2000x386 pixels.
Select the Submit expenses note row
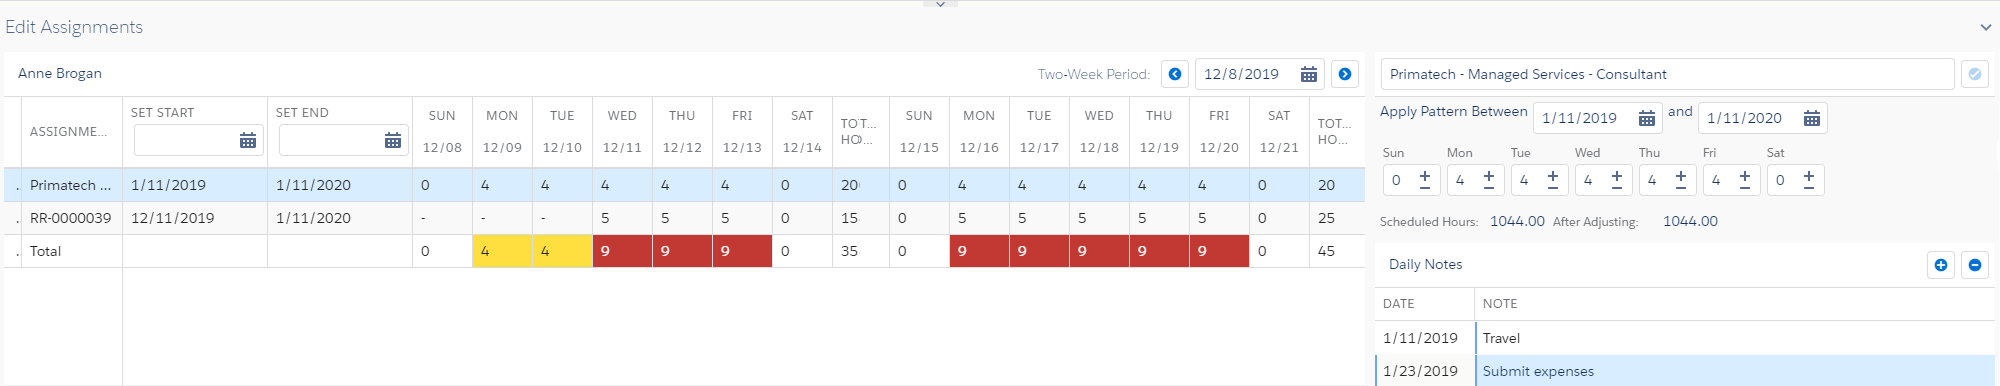[1684, 371]
